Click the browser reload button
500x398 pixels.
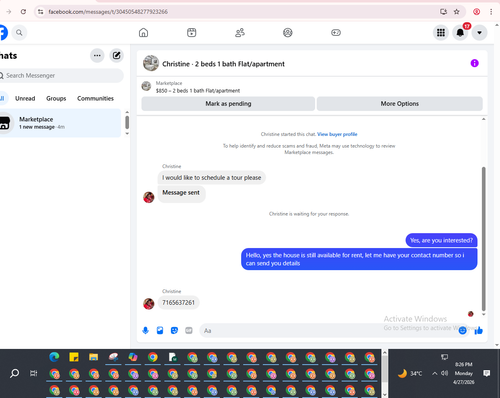tap(23, 12)
